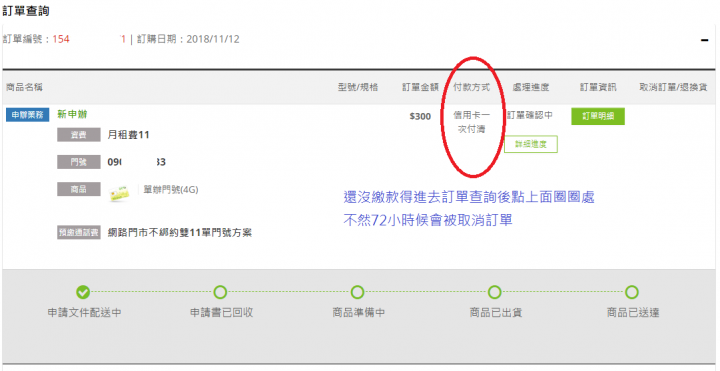Click 網路門市不綁約雙11單門號方案 text
This screenshot has height=371, width=720.
click(180, 233)
